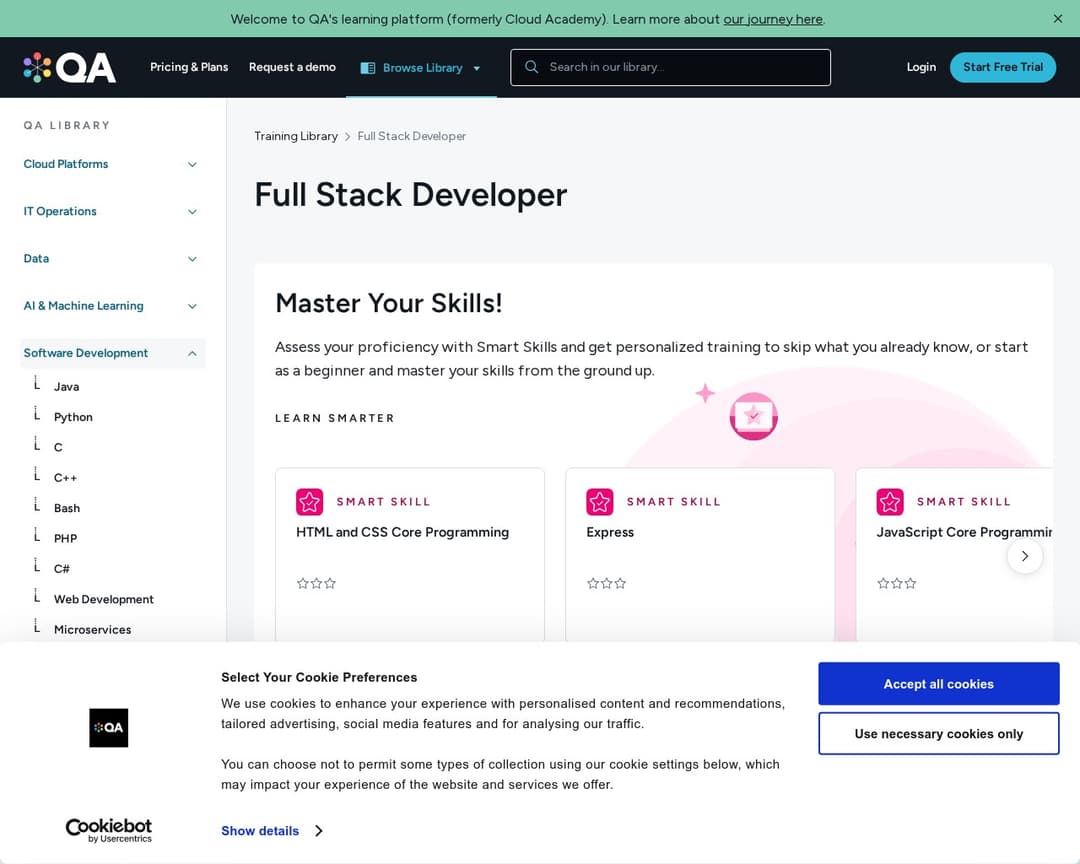Open the Express smart skill card title
This screenshot has width=1080, height=864.
coord(610,533)
